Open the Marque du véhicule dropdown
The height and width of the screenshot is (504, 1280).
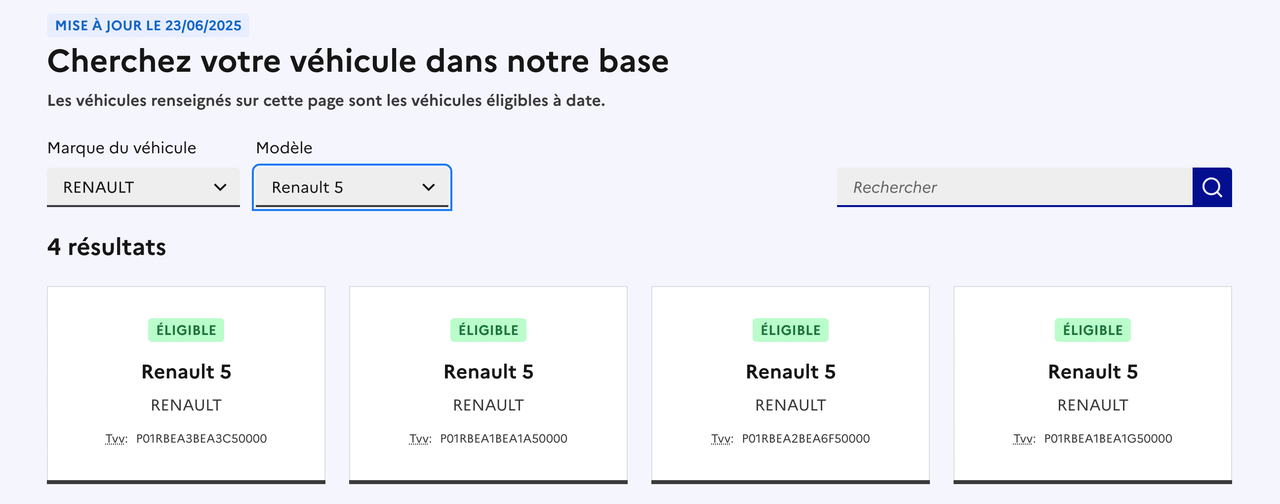[x=143, y=187]
